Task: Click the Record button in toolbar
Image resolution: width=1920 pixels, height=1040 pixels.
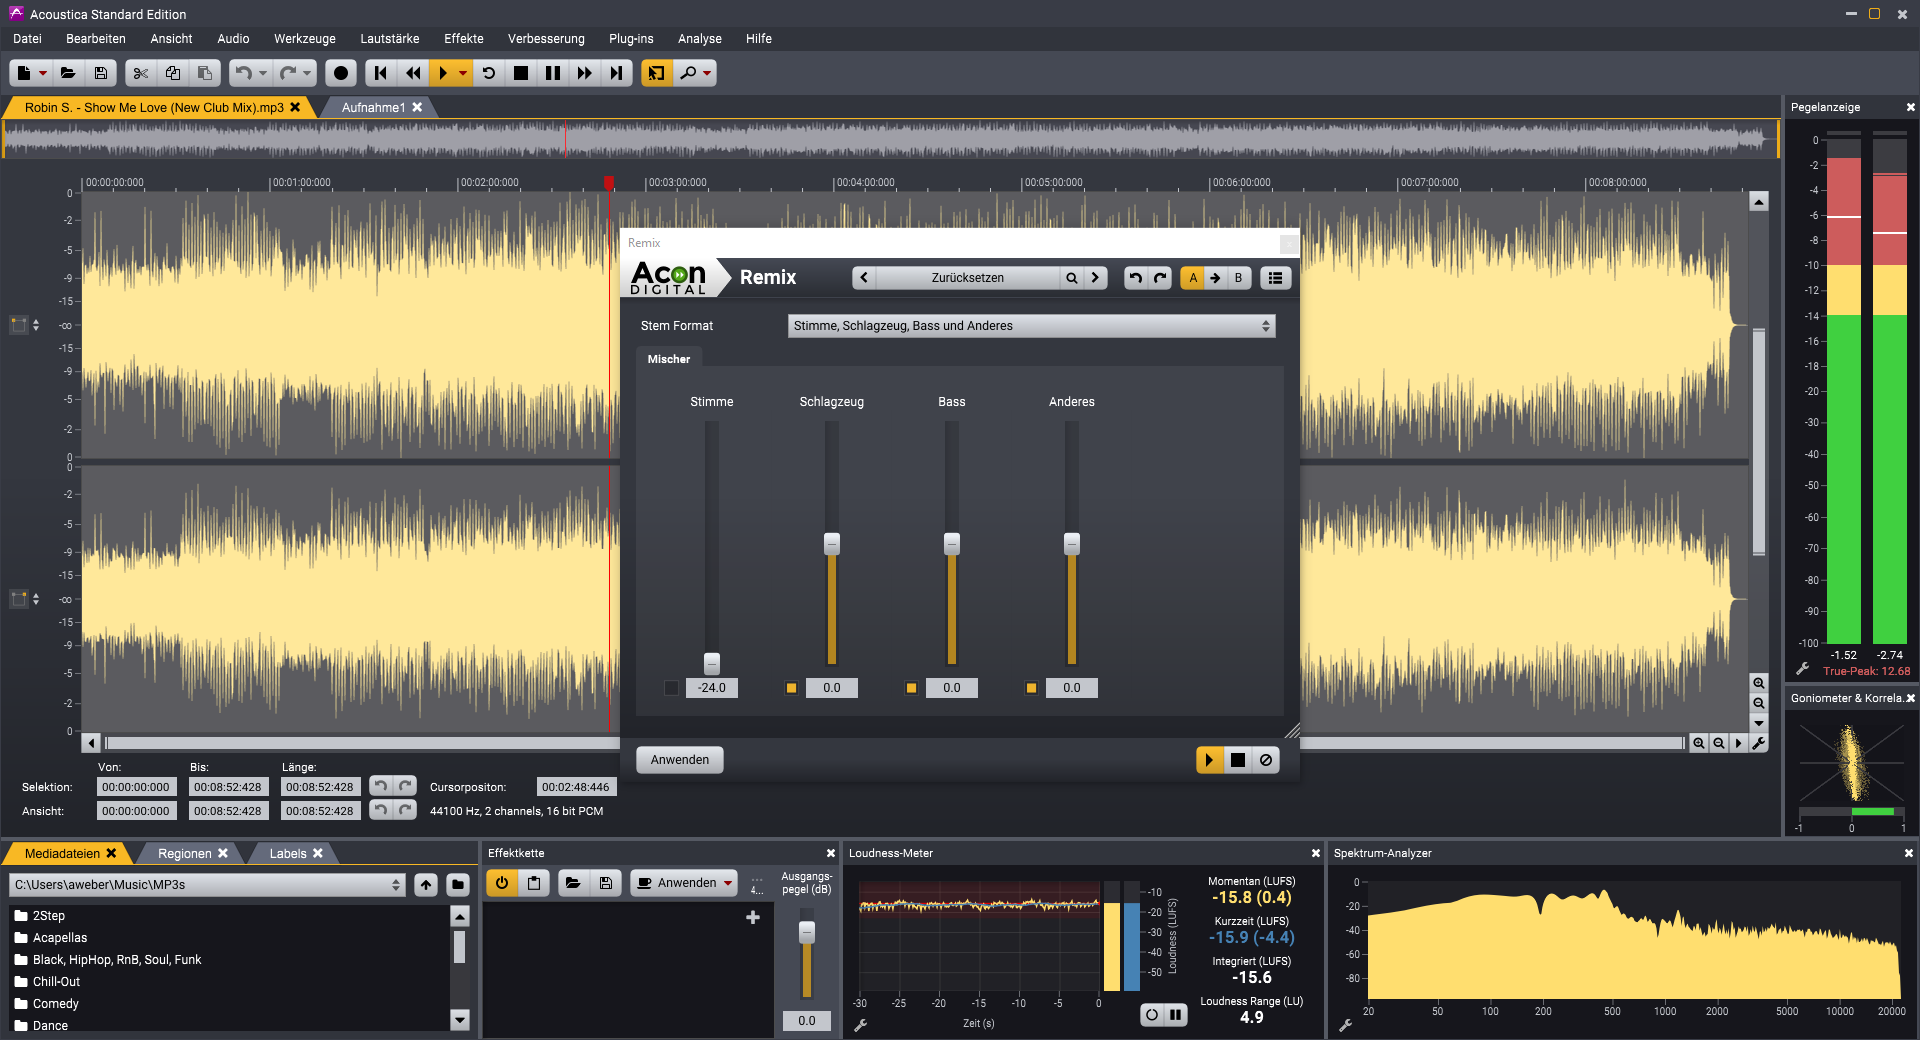Action: [x=341, y=73]
